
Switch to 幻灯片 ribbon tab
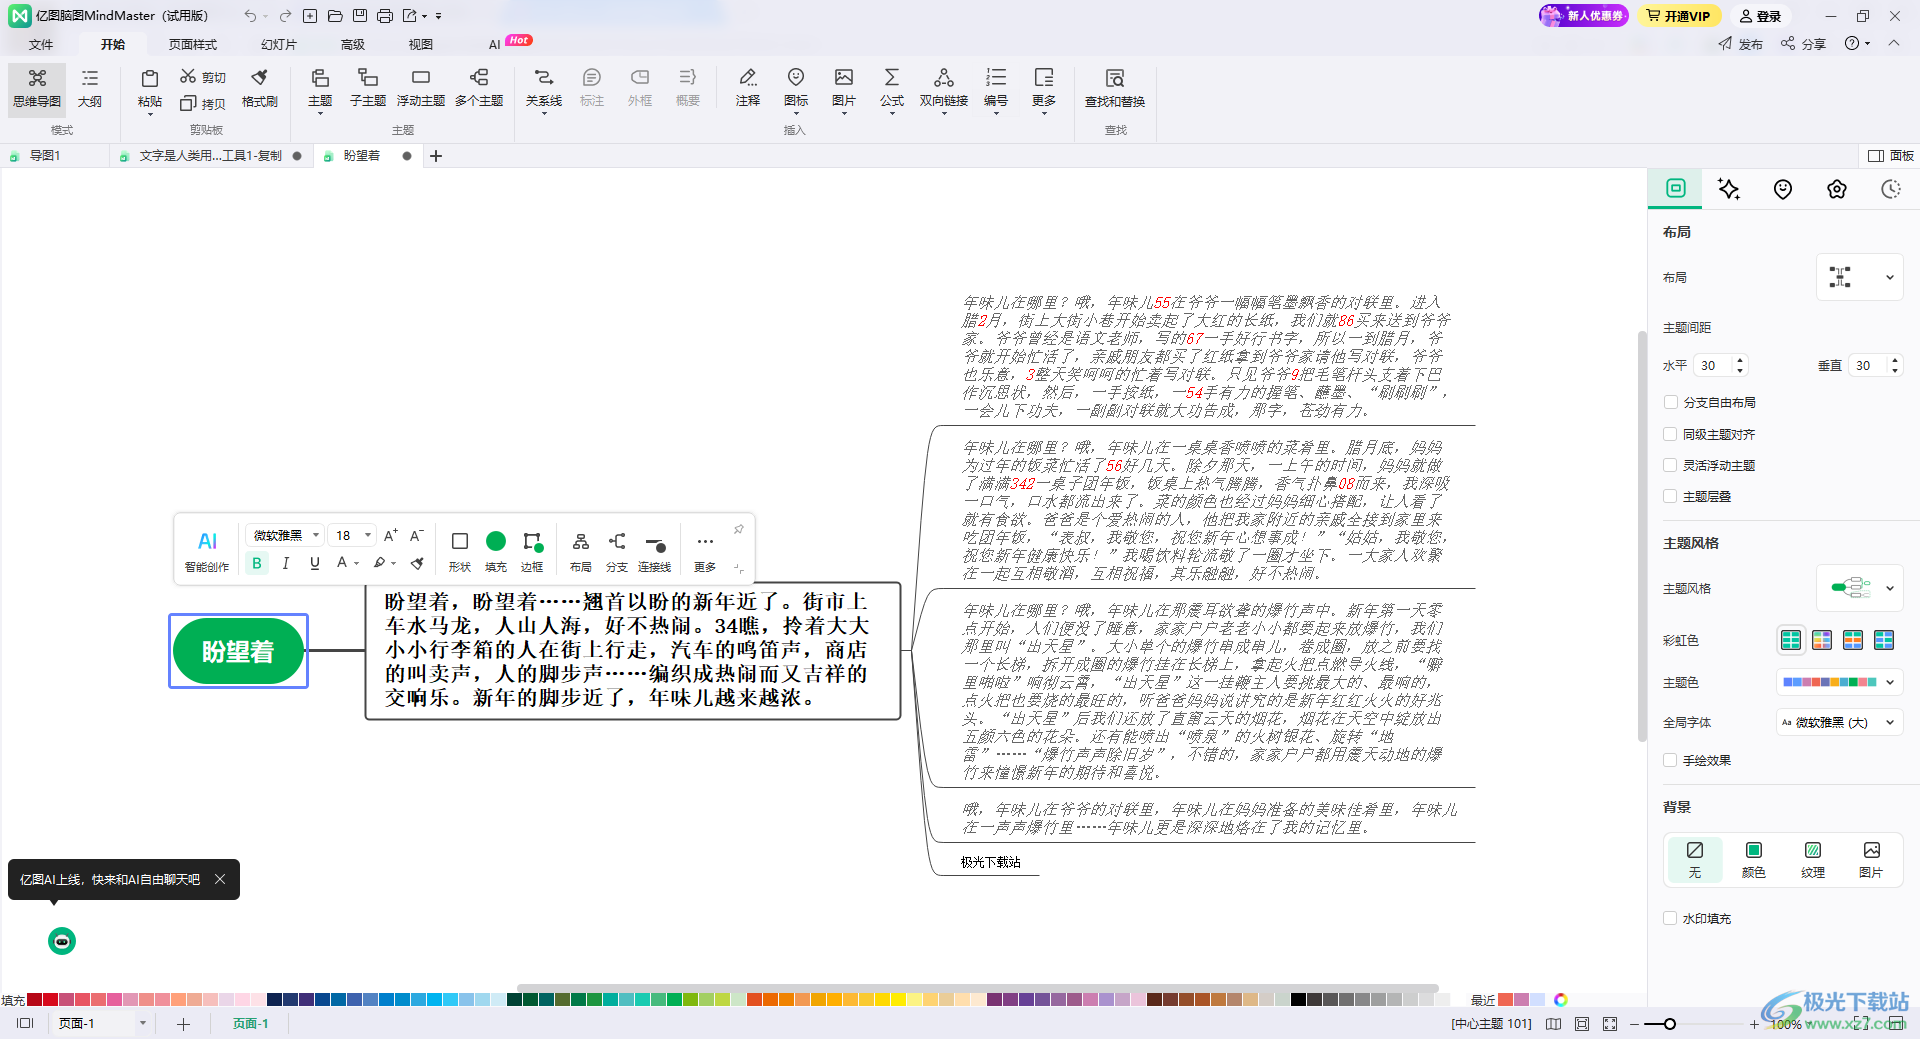pyautogui.click(x=279, y=44)
